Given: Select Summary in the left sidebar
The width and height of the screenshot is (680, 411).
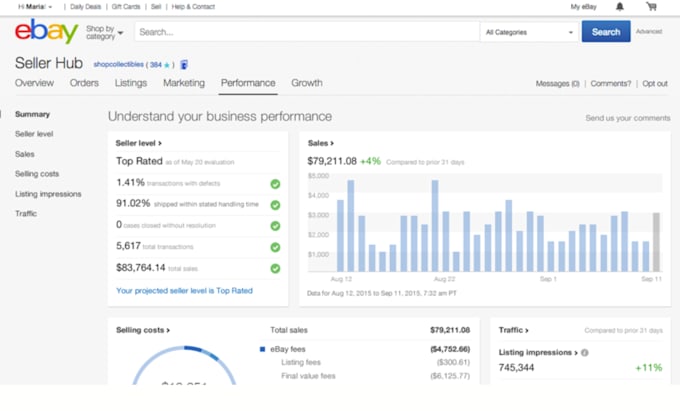Looking at the screenshot, I should 33,114.
